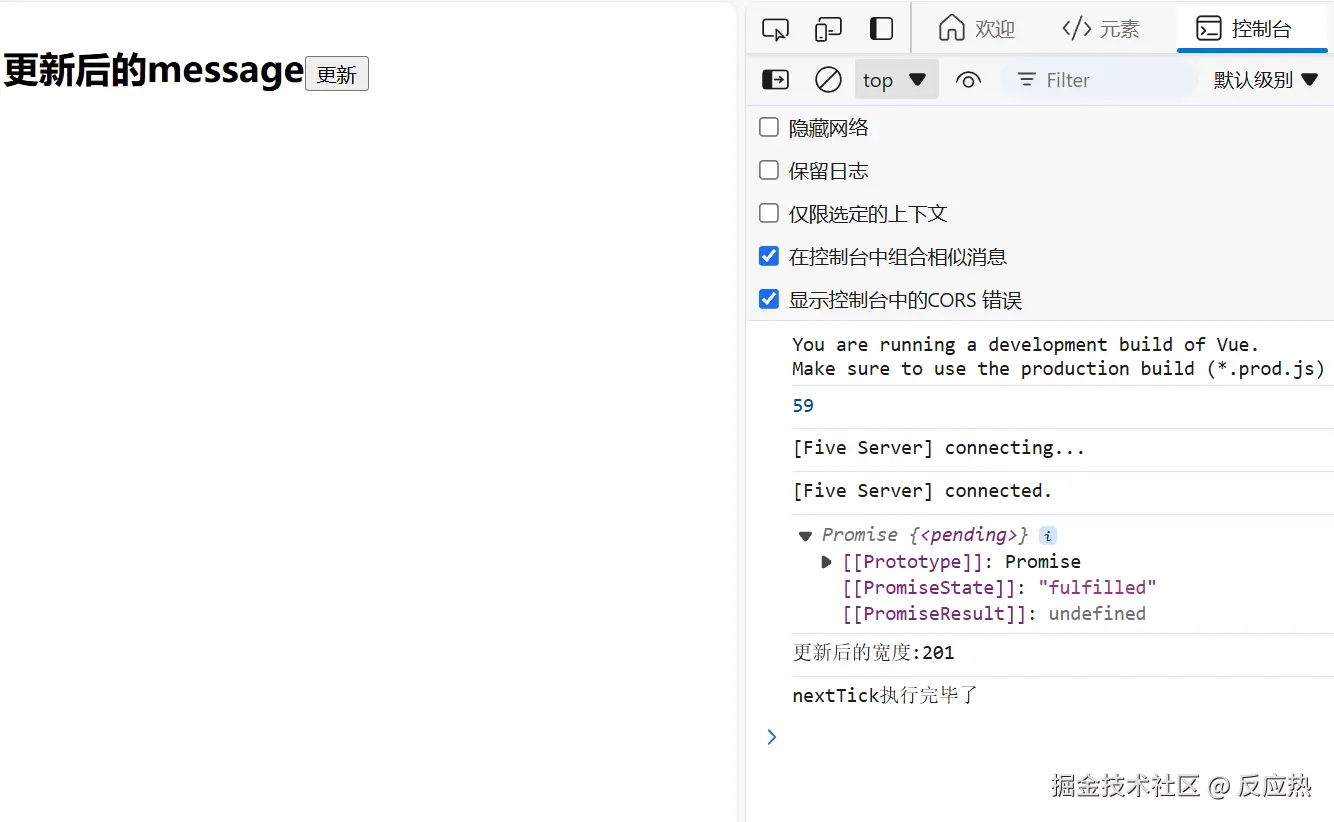Expand the [[Prototype]]: Promise entry
This screenshot has height=822, width=1334.
[826, 562]
